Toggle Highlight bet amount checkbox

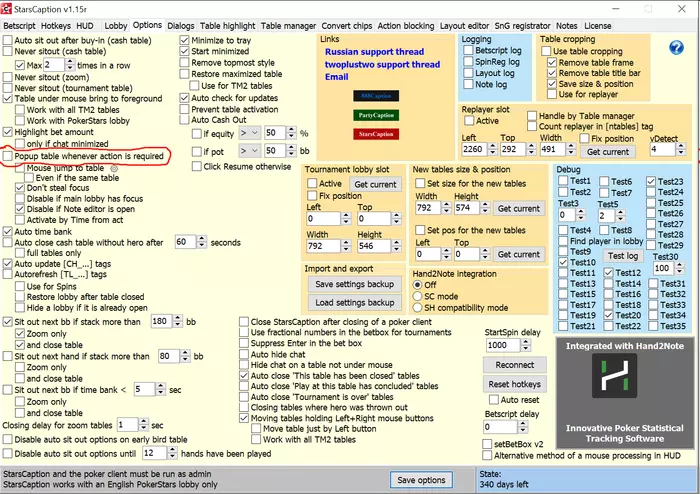[8, 132]
